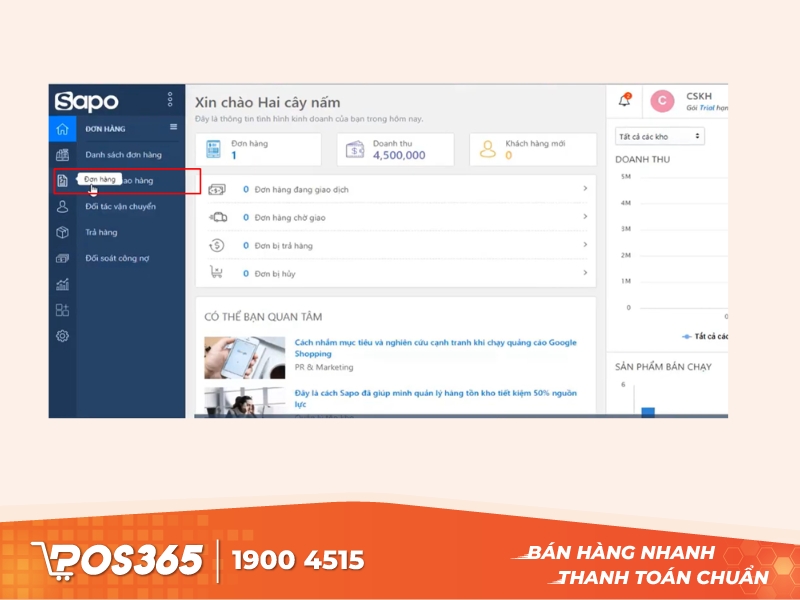The width and height of the screenshot is (800, 600).
Task: Select the Home icon in the sidebar
Action: point(64,128)
